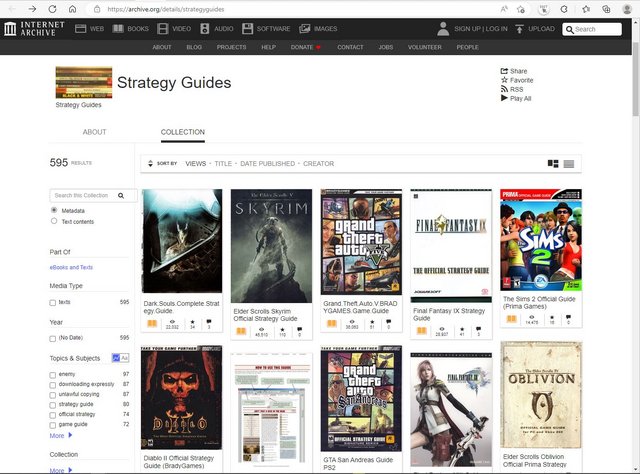Screen dimensions: 640x474
Task: Open the PROJECTS navigation link
Action: click(x=231, y=47)
